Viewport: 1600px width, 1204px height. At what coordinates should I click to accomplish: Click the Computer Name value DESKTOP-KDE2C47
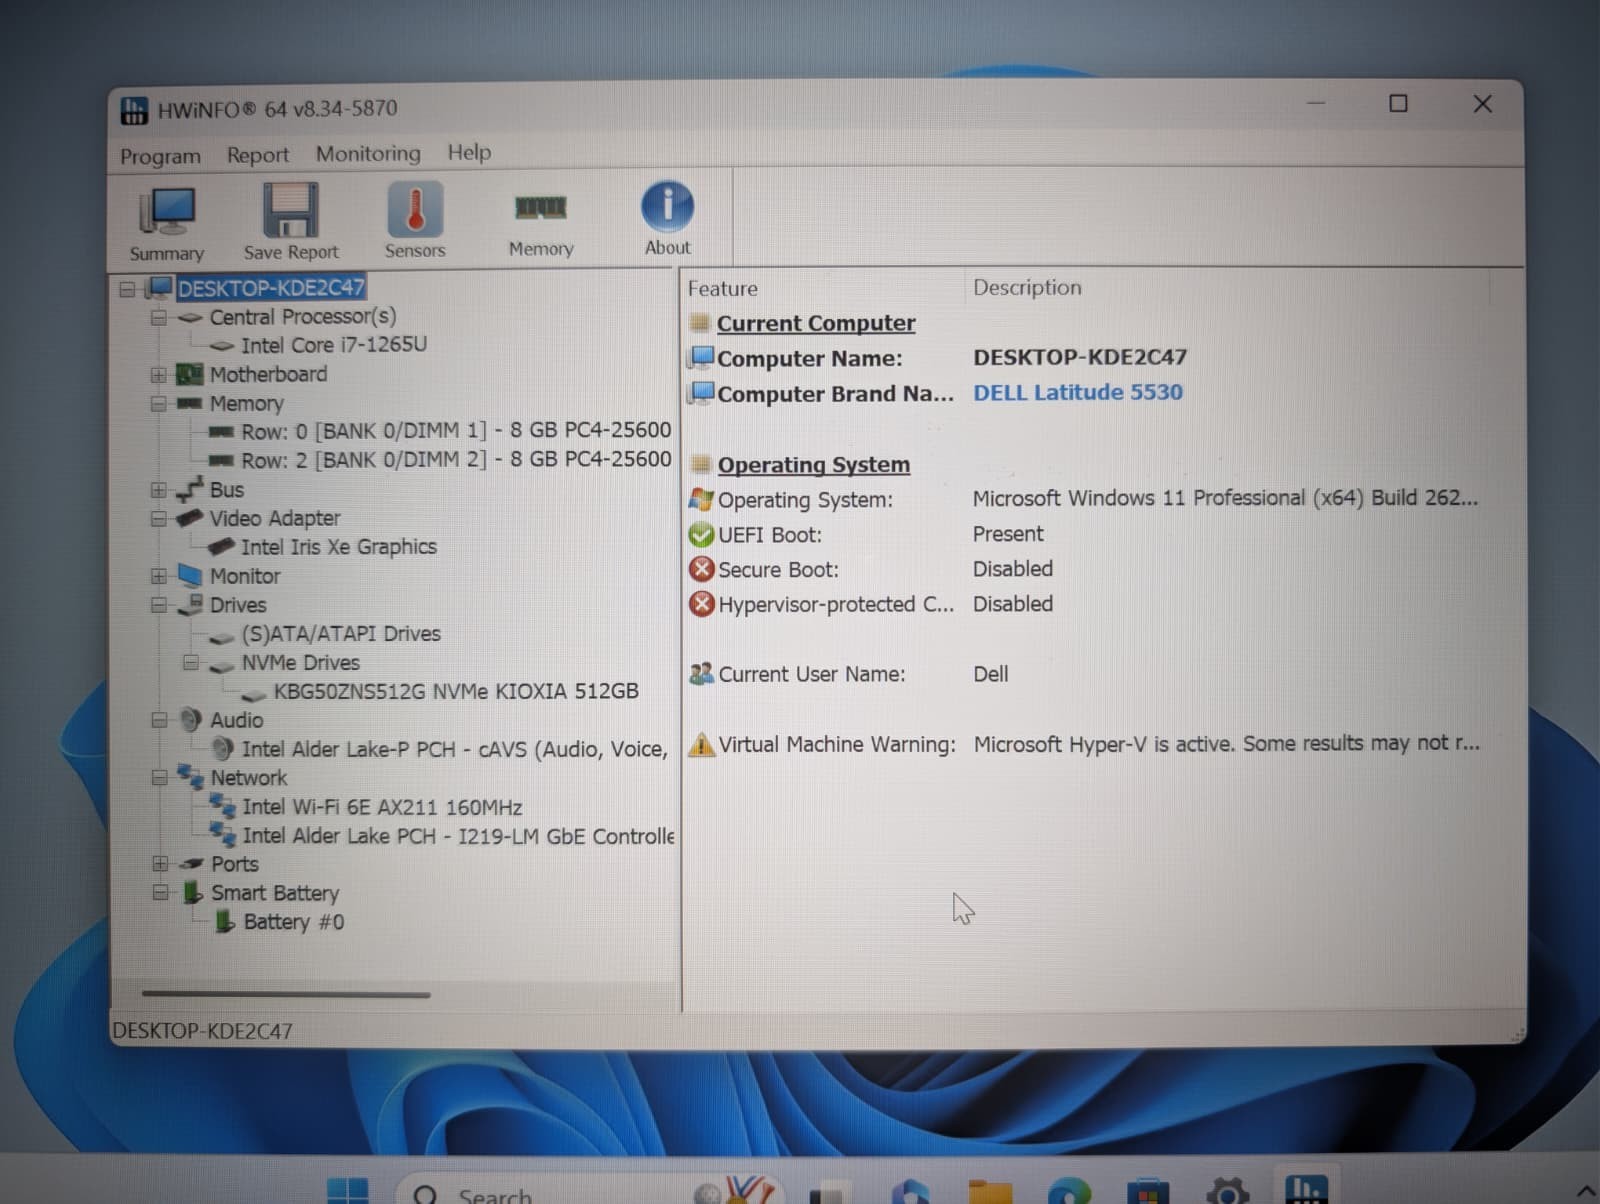(1080, 357)
